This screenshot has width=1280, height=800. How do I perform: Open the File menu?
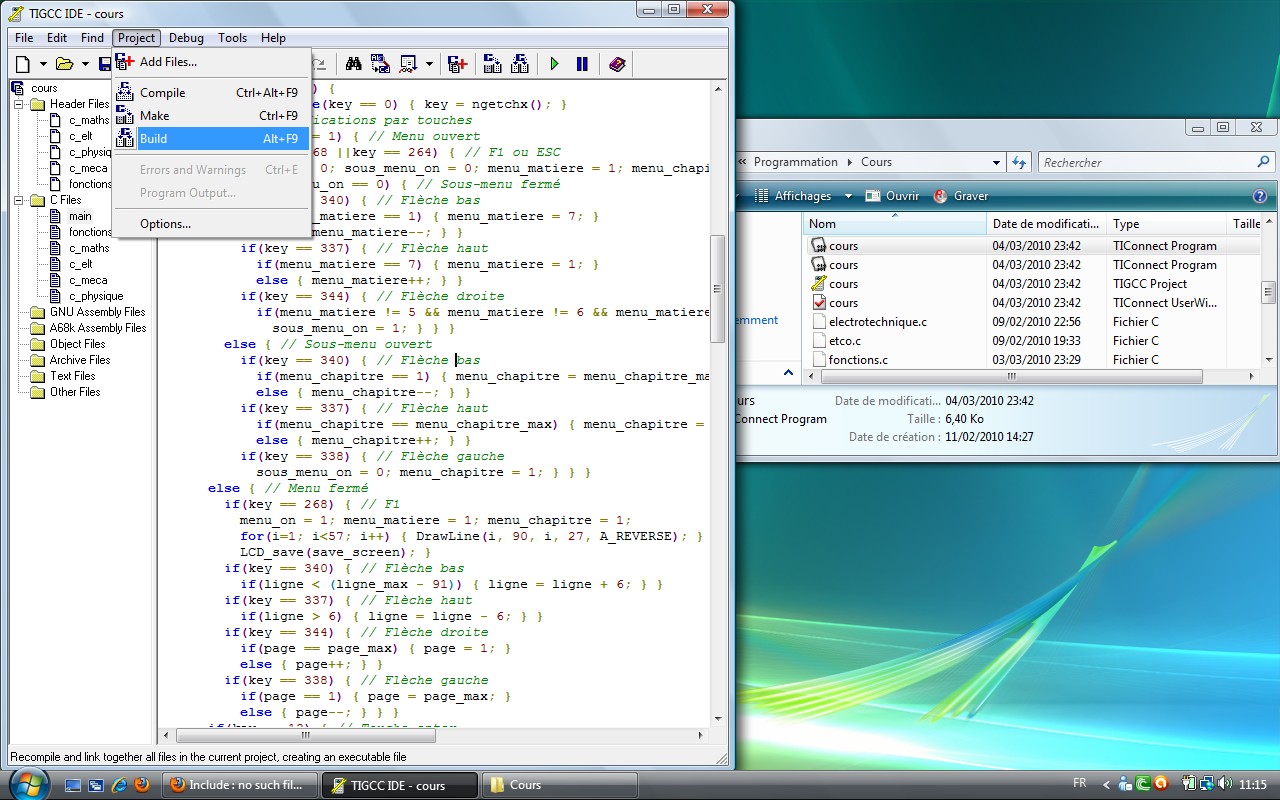tap(24, 38)
